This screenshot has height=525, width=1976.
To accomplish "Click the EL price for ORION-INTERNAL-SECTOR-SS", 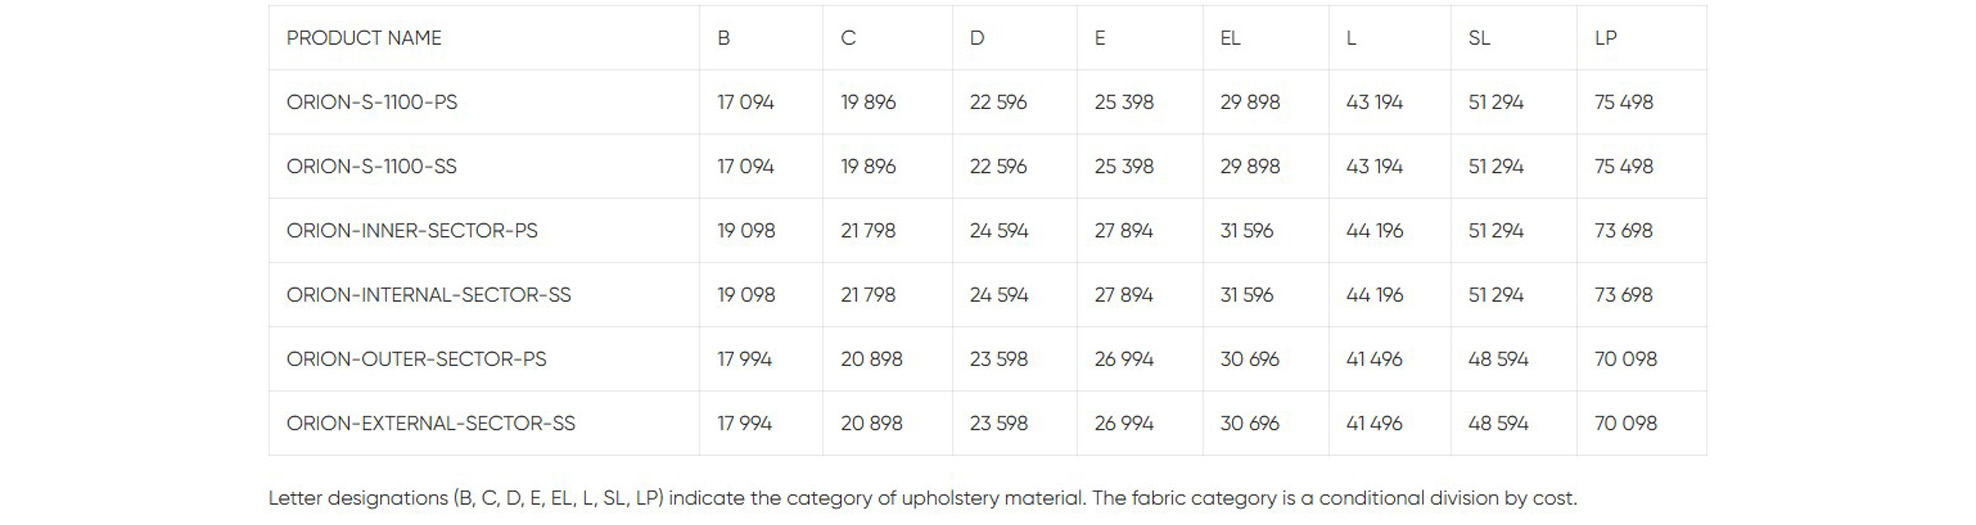I will [1246, 295].
